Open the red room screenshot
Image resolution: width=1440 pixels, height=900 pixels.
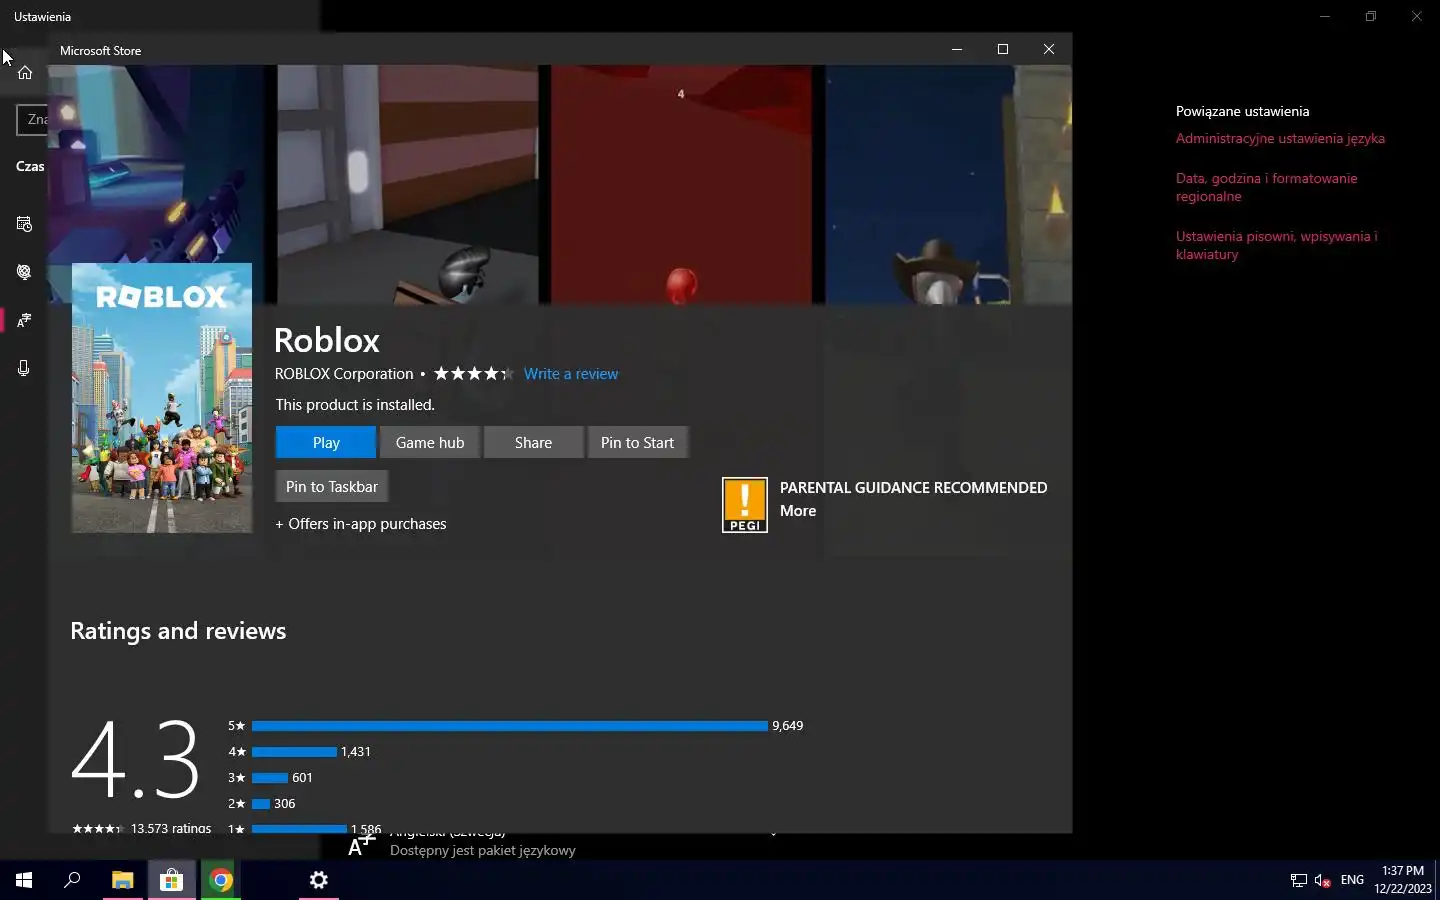(682, 185)
